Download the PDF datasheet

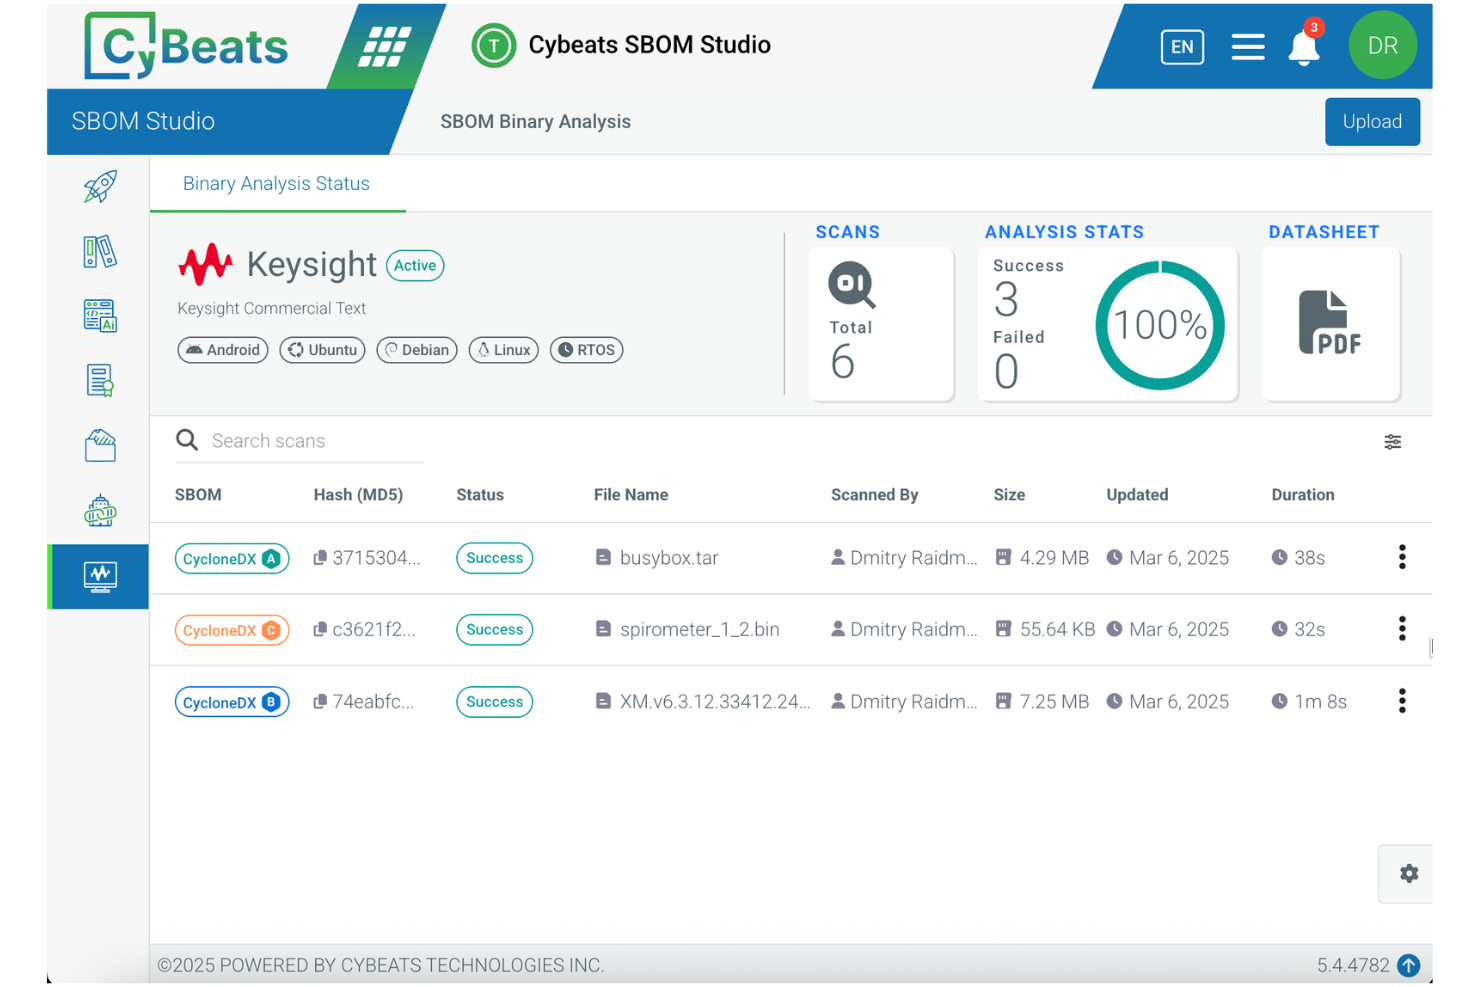coord(1330,323)
